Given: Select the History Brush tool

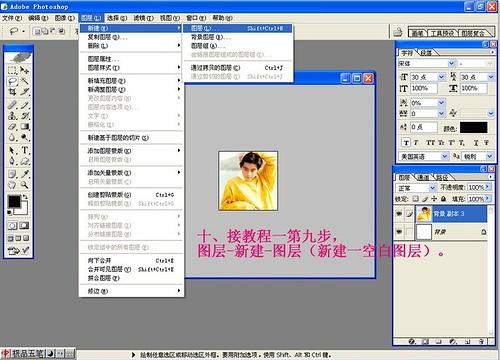Looking at the screenshot, I should point(24,116).
